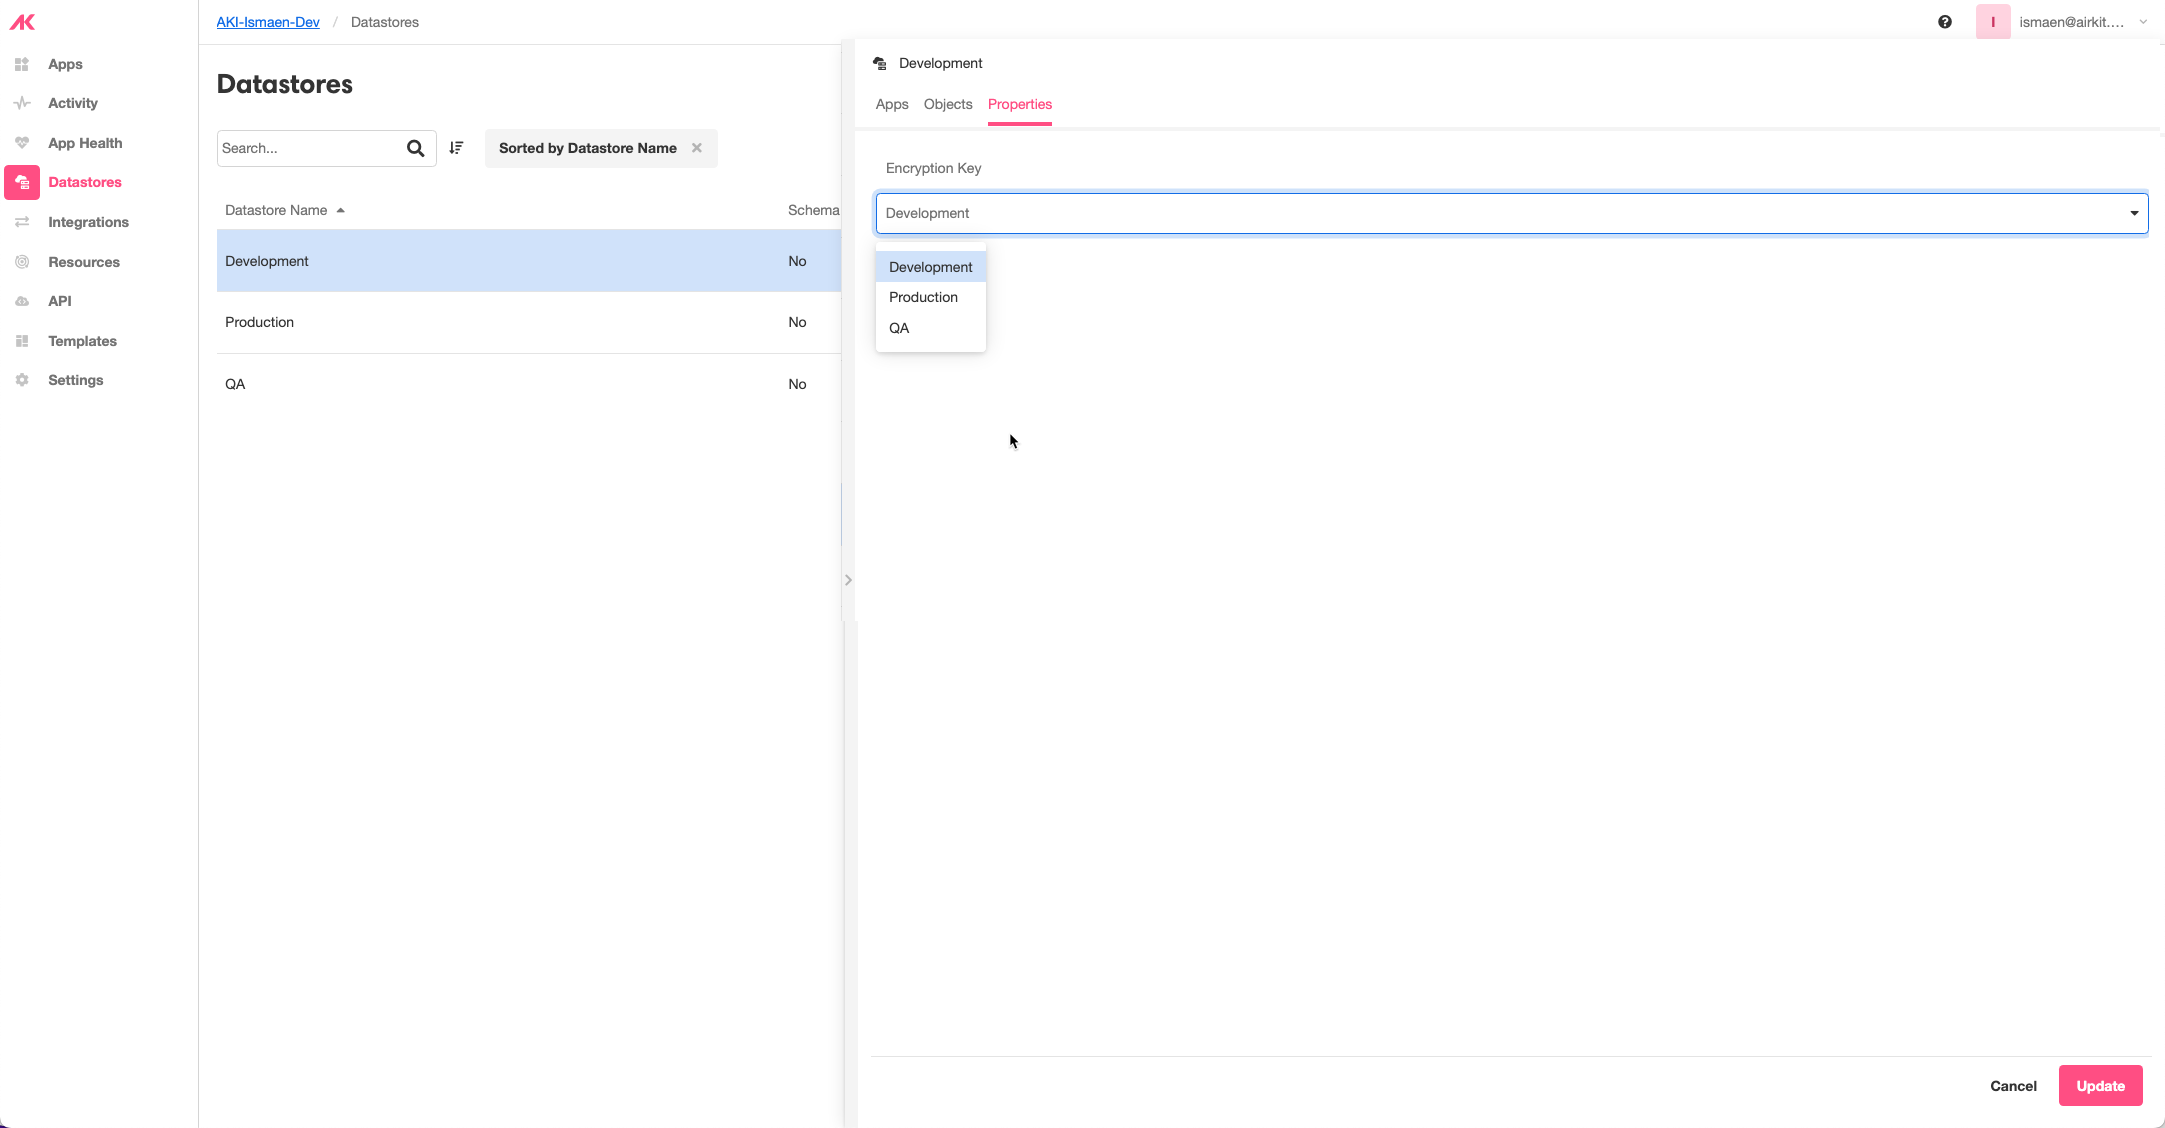Switch to the Apps tab in panel
2165x1128 pixels.
point(891,104)
